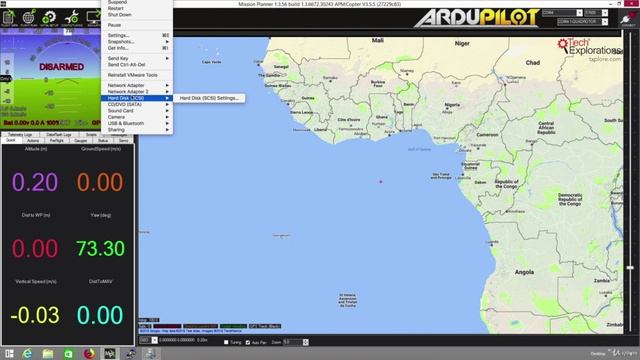Screen dimensions: 640x360
Task: Click the Chad label on the map
Action: click(x=533, y=62)
